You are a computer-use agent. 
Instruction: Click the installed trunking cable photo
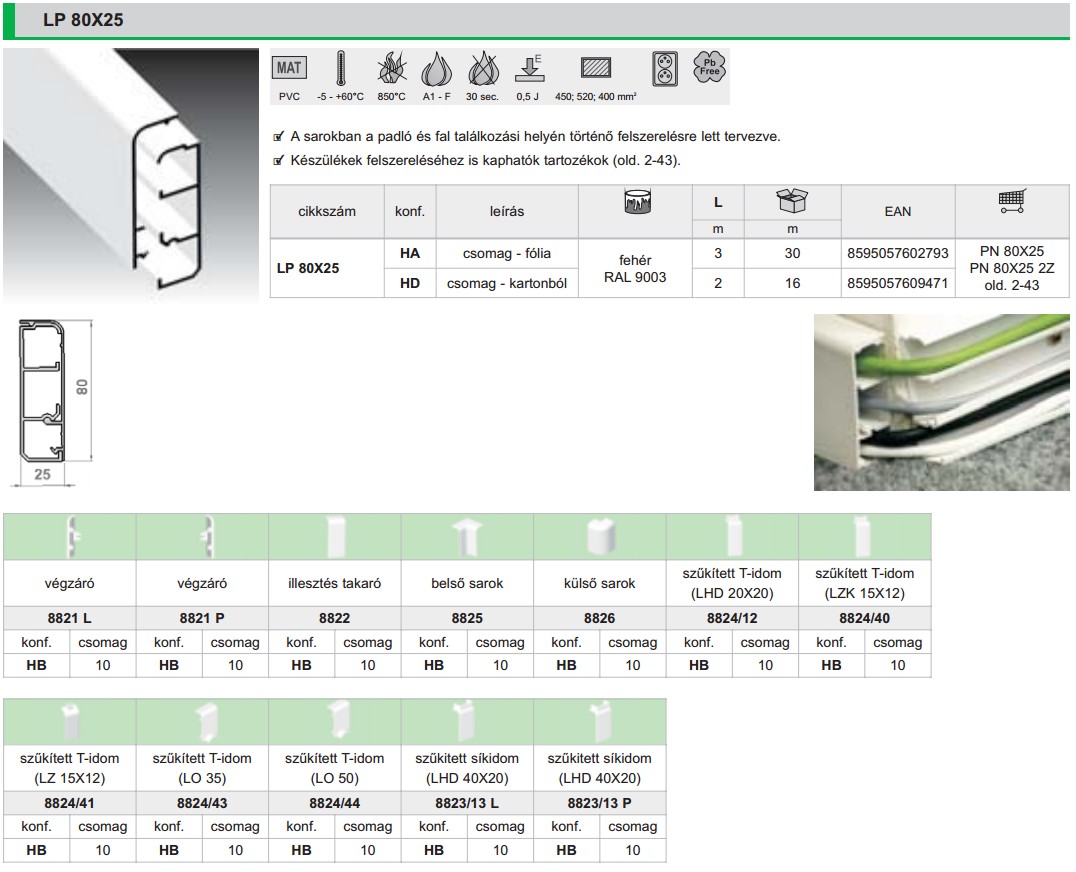point(941,402)
